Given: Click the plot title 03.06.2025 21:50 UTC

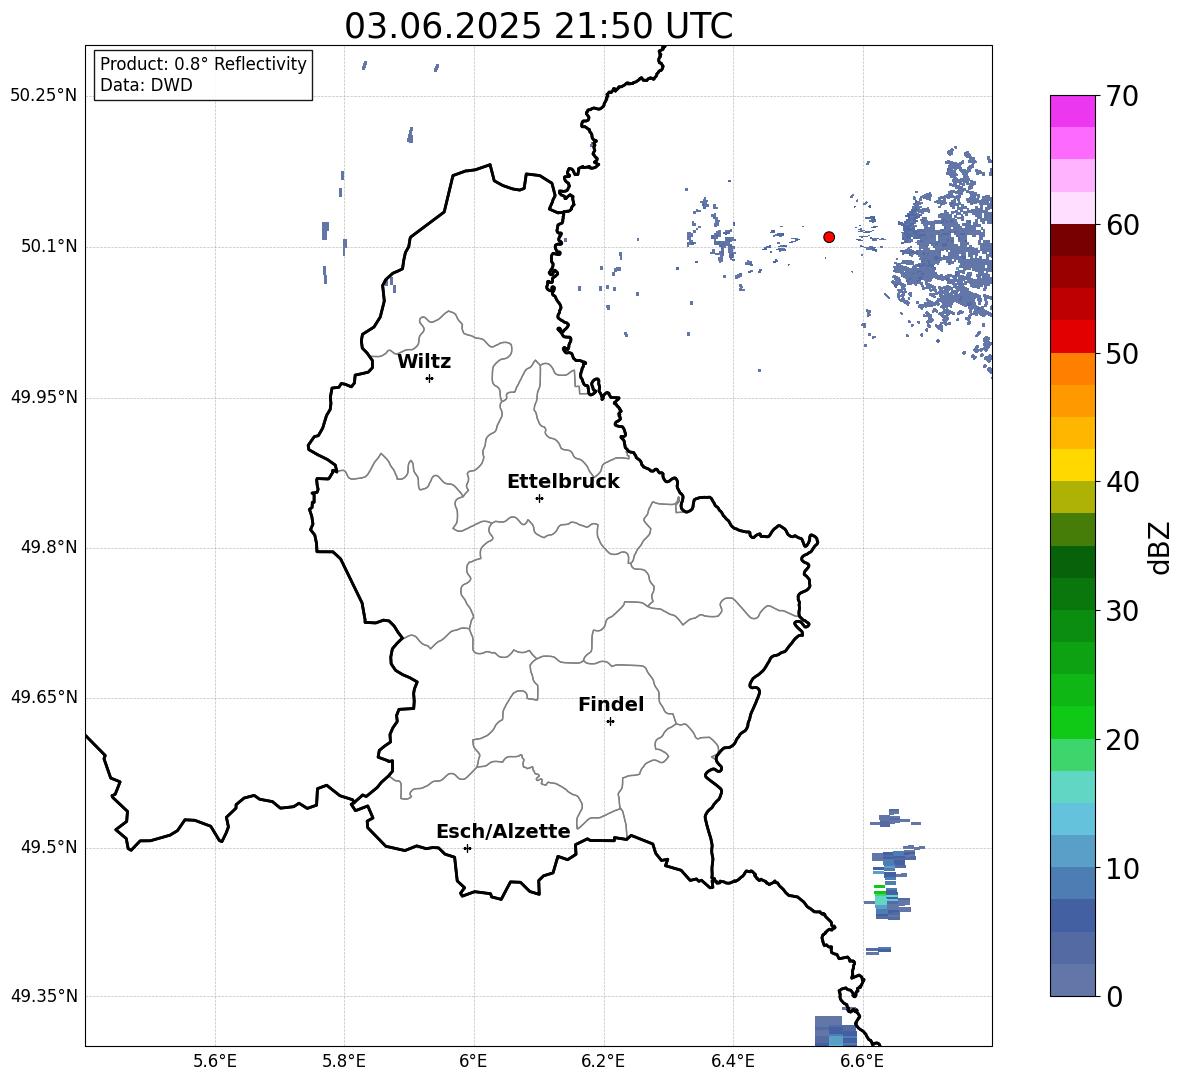Looking at the screenshot, I should [x=538, y=26].
